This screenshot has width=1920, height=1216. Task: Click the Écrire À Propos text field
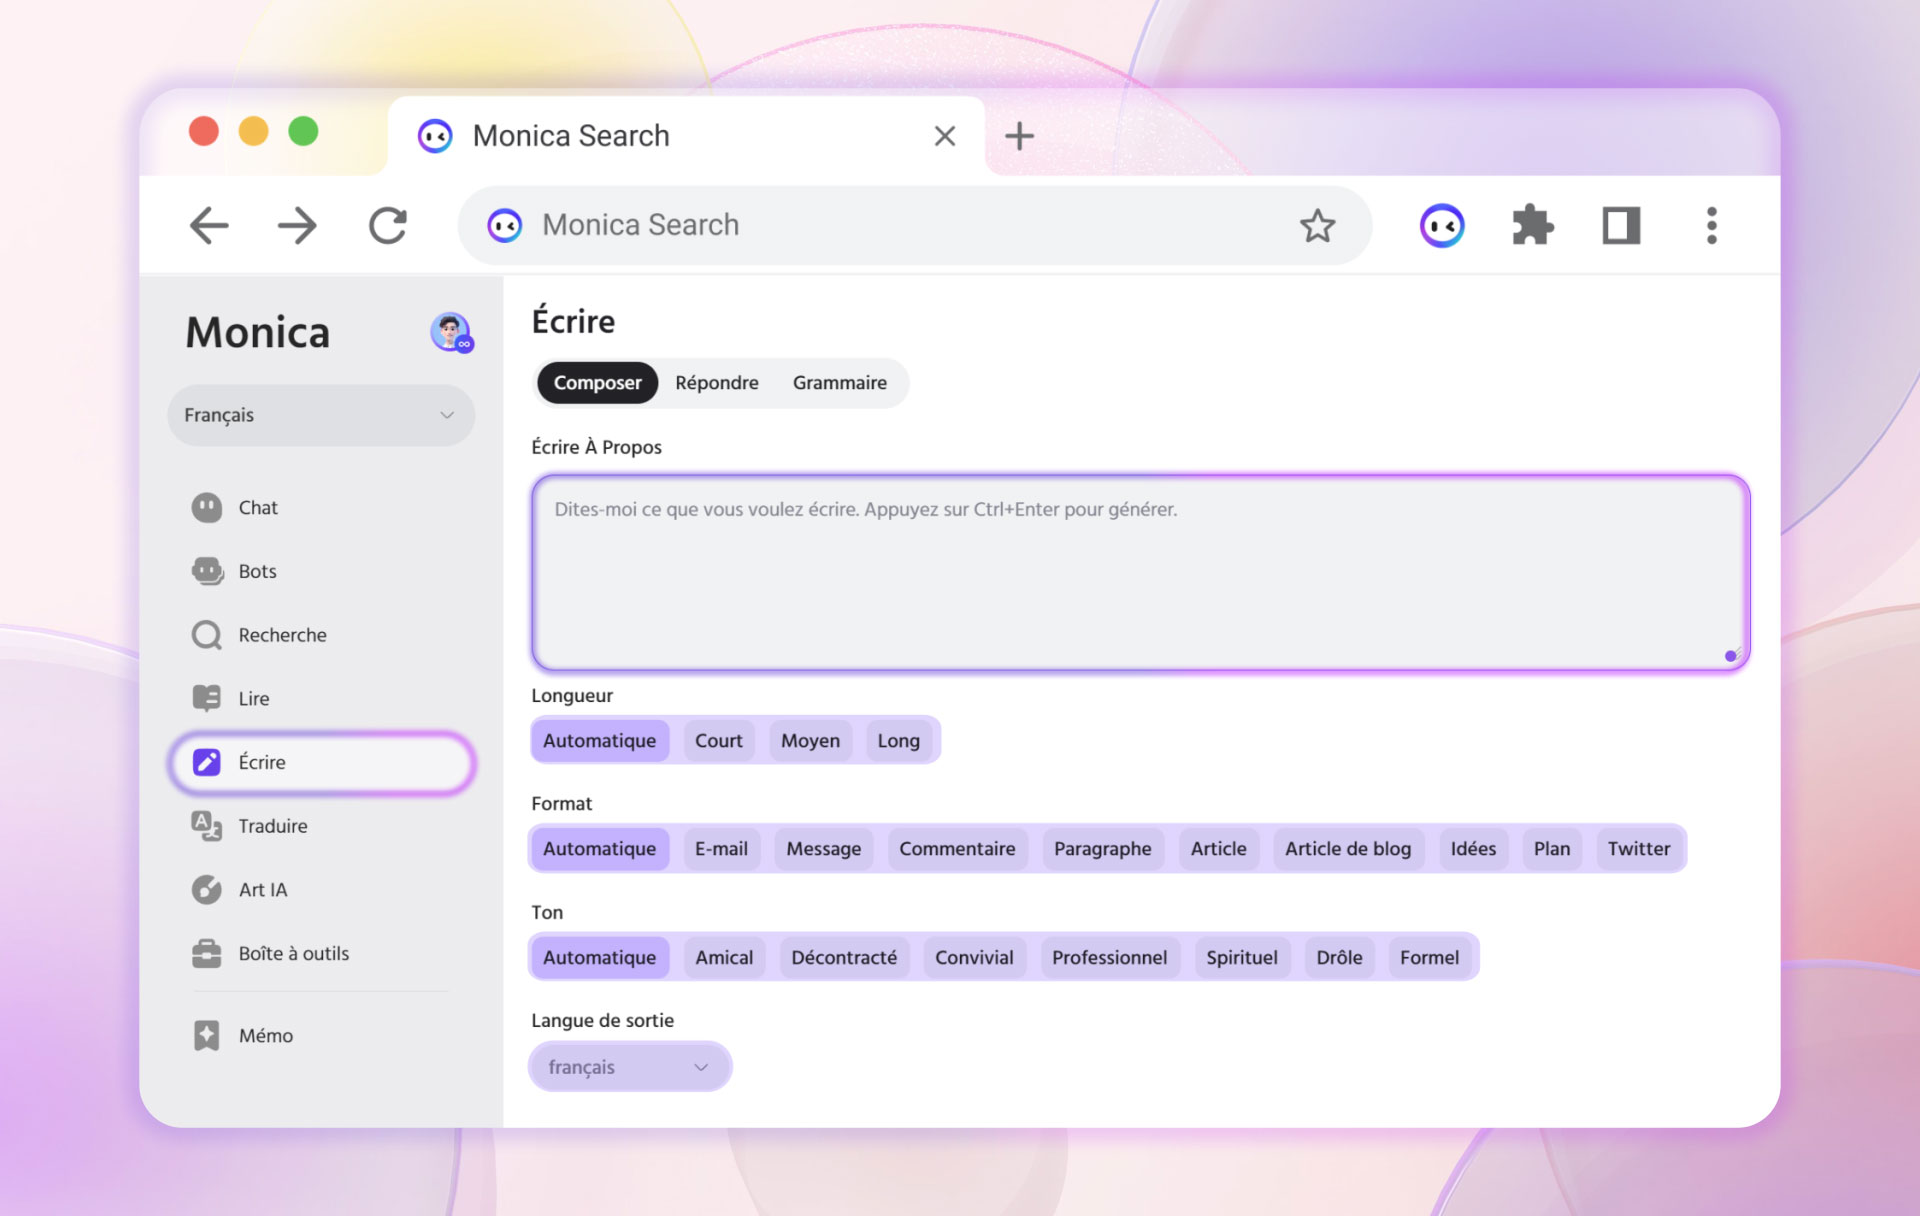point(1140,572)
